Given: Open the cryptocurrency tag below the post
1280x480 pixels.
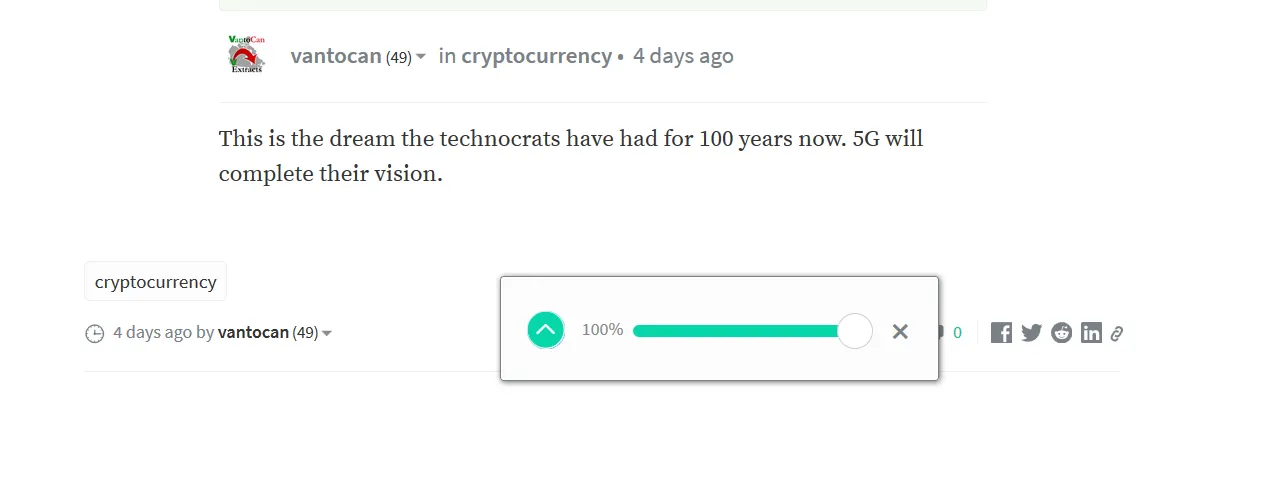Looking at the screenshot, I should pos(155,281).
